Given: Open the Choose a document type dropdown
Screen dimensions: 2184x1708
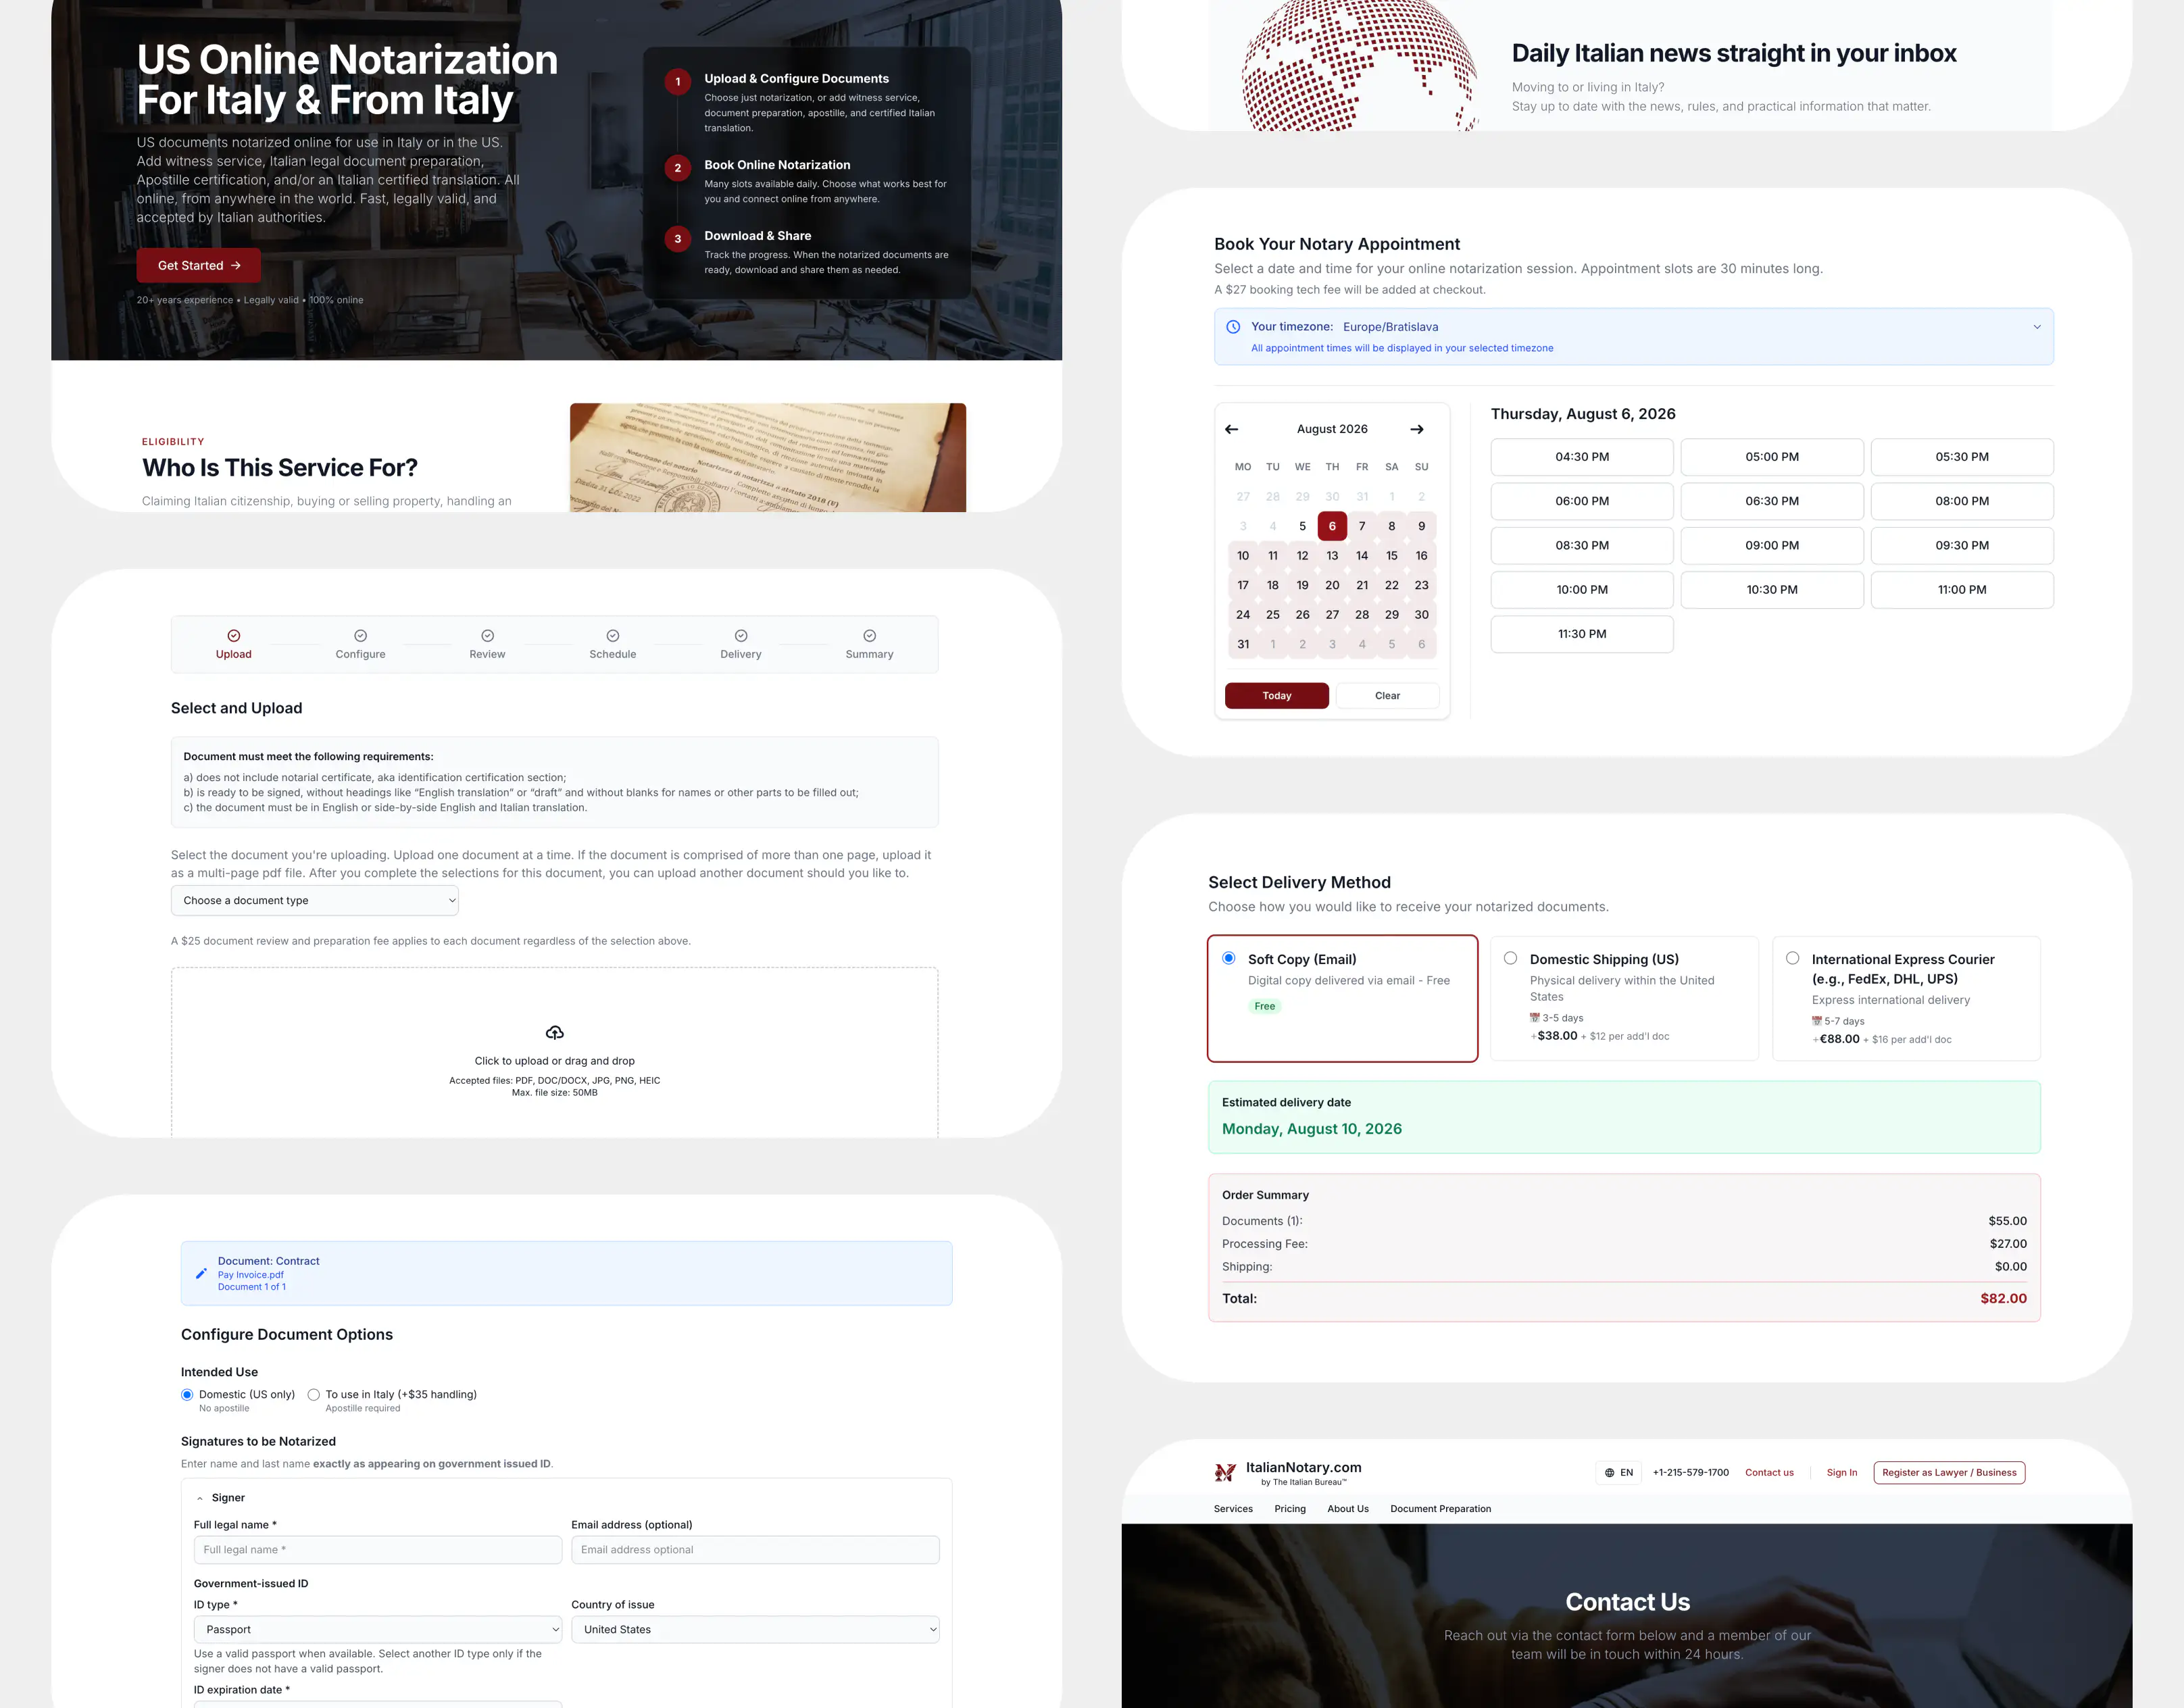Looking at the screenshot, I should [x=315, y=900].
